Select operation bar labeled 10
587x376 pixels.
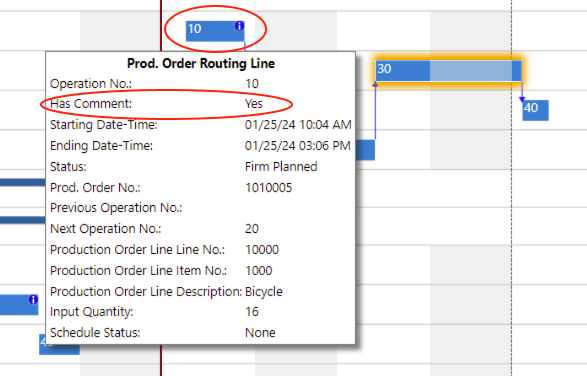click(x=215, y=31)
